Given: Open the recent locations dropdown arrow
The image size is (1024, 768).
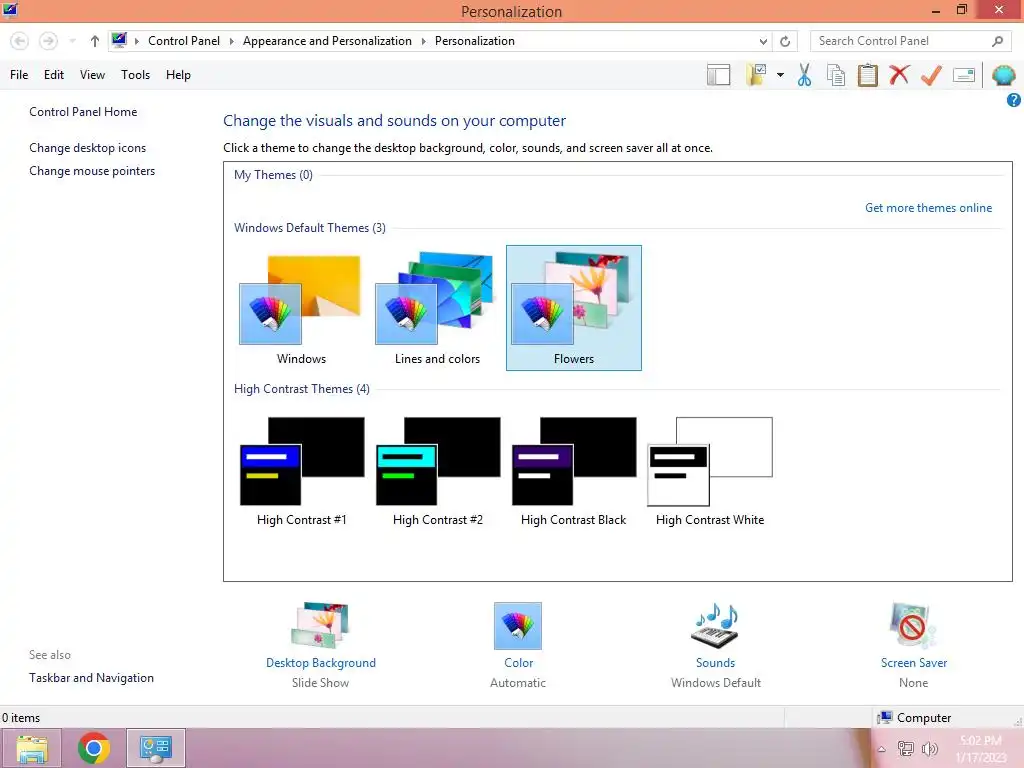Looking at the screenshot, I should 72,41.
